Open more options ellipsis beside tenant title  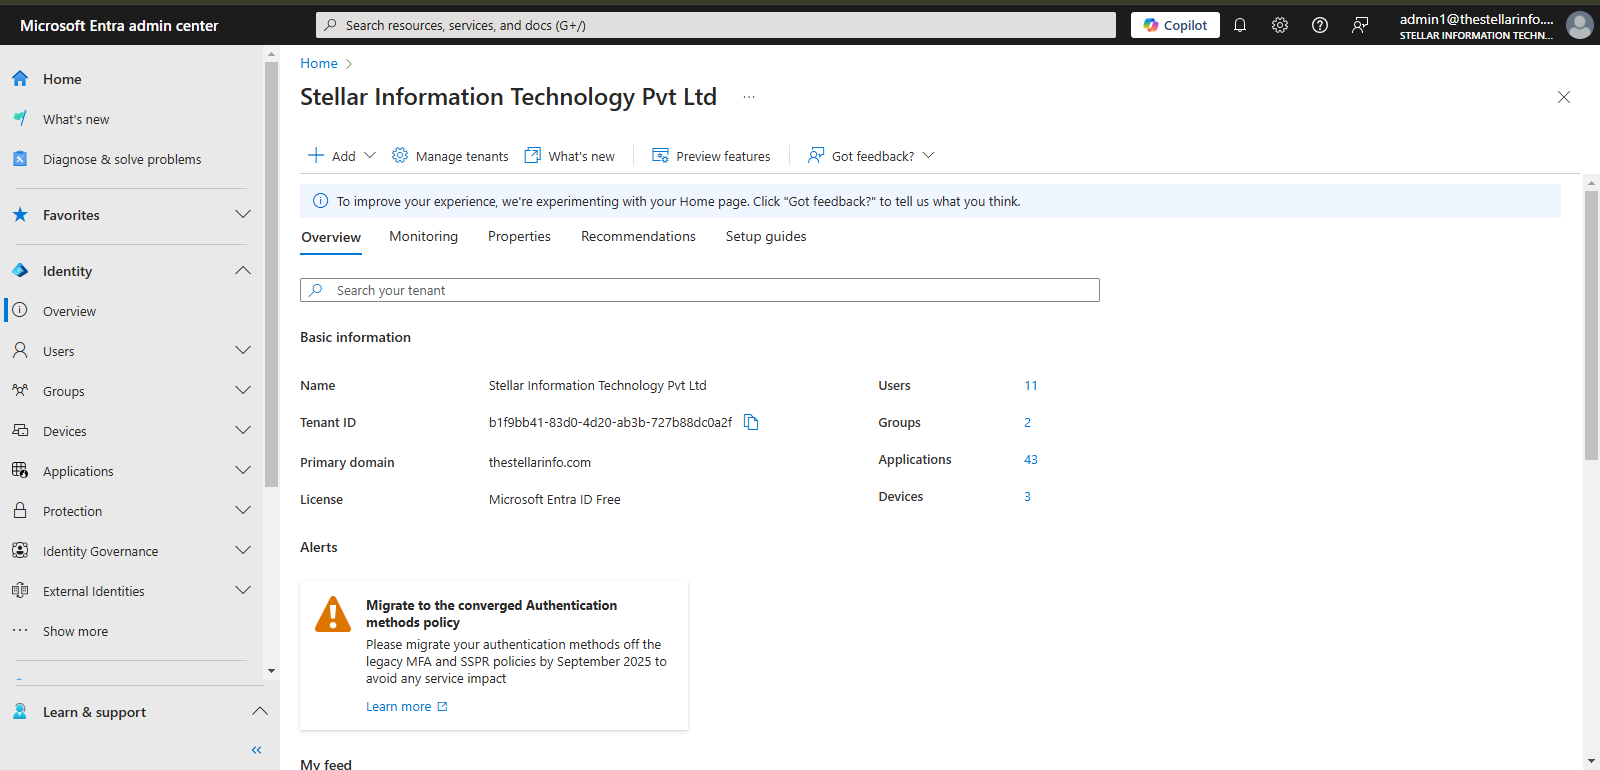(749, 97)
